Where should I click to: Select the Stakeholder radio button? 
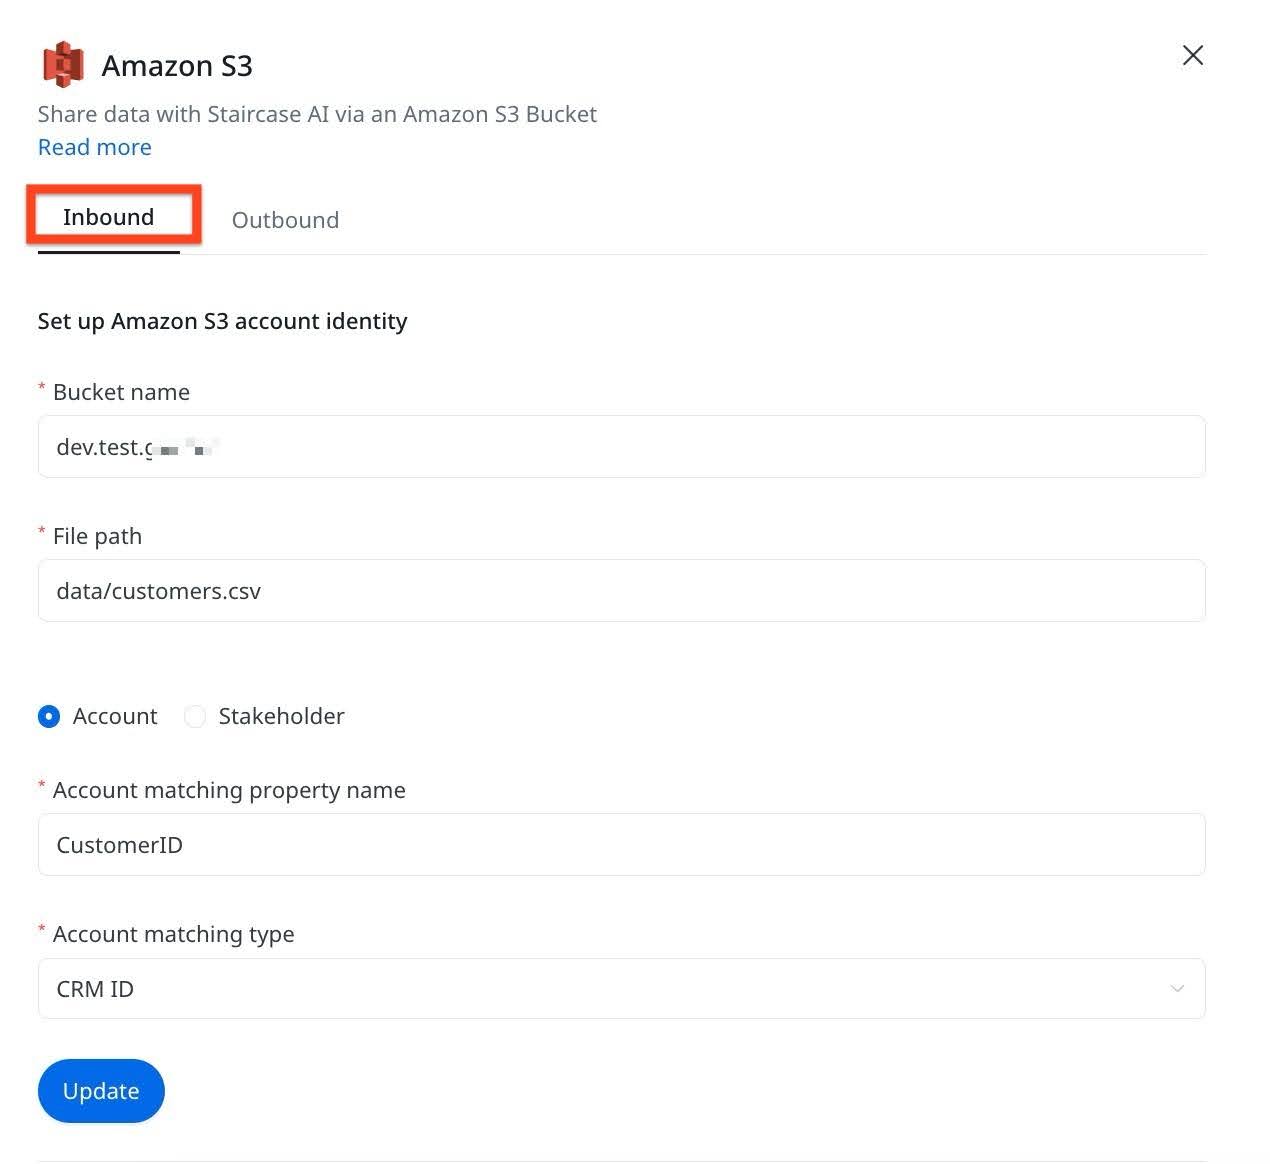195,716
